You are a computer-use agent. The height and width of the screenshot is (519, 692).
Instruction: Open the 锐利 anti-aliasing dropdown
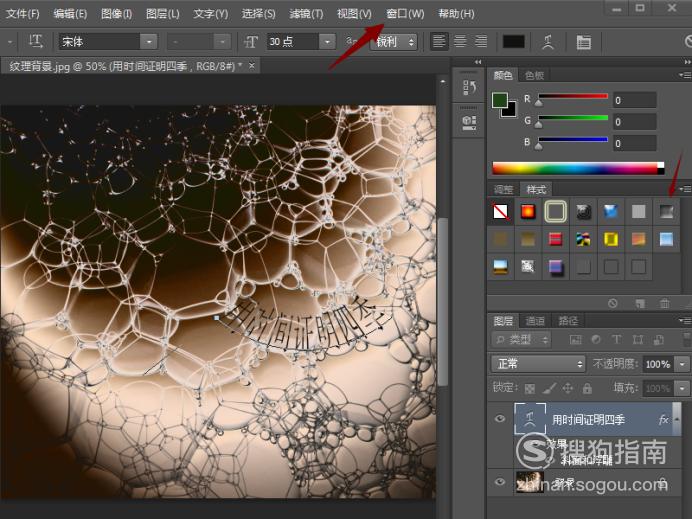393,42
